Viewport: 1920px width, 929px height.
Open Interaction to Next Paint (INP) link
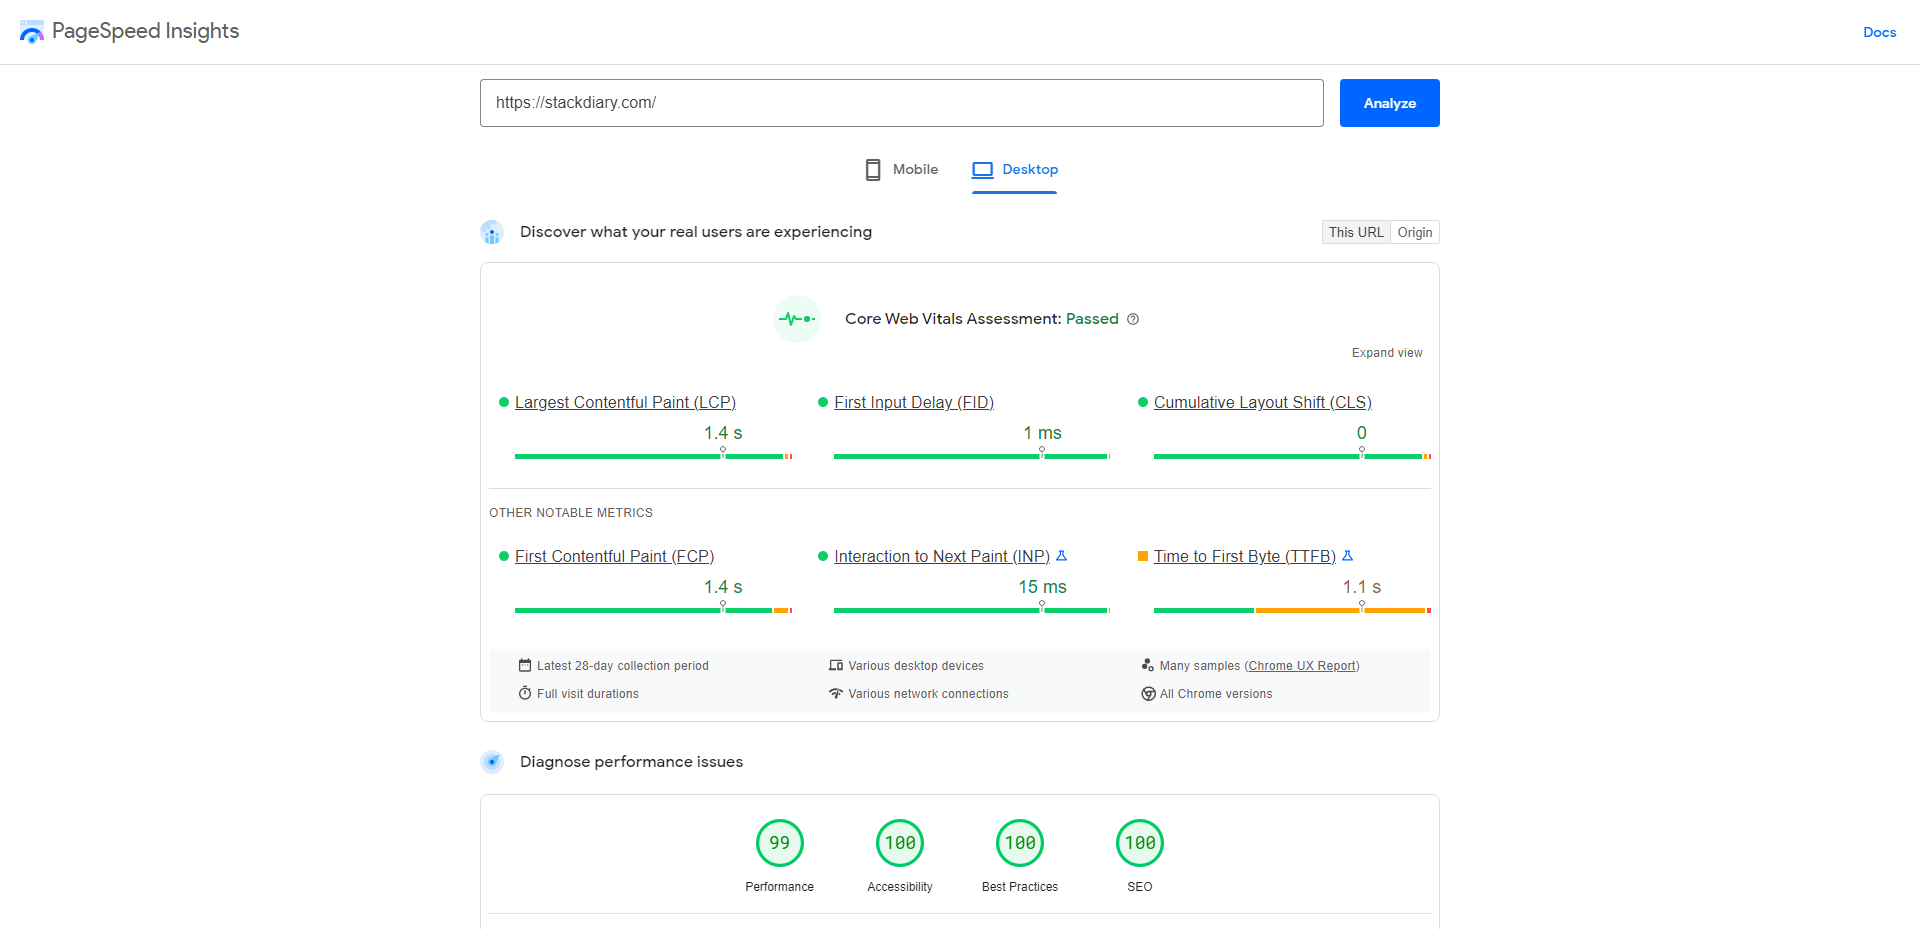tap(942, 556)
